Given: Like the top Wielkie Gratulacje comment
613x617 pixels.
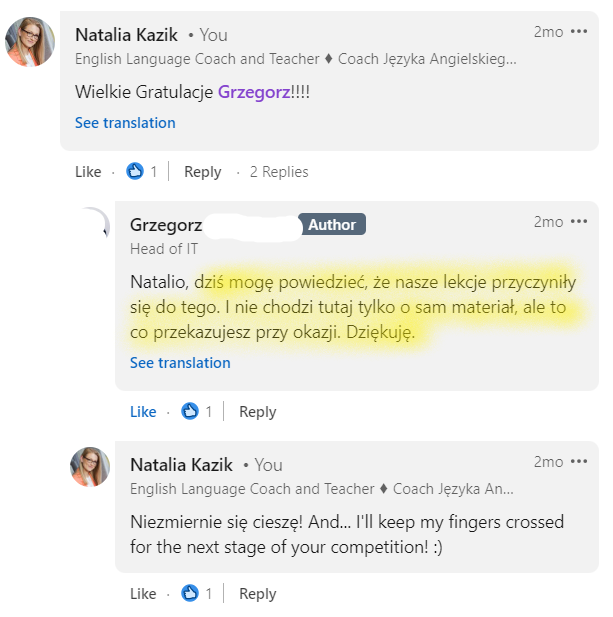Looking at the screenshot, I should (88, 172).
